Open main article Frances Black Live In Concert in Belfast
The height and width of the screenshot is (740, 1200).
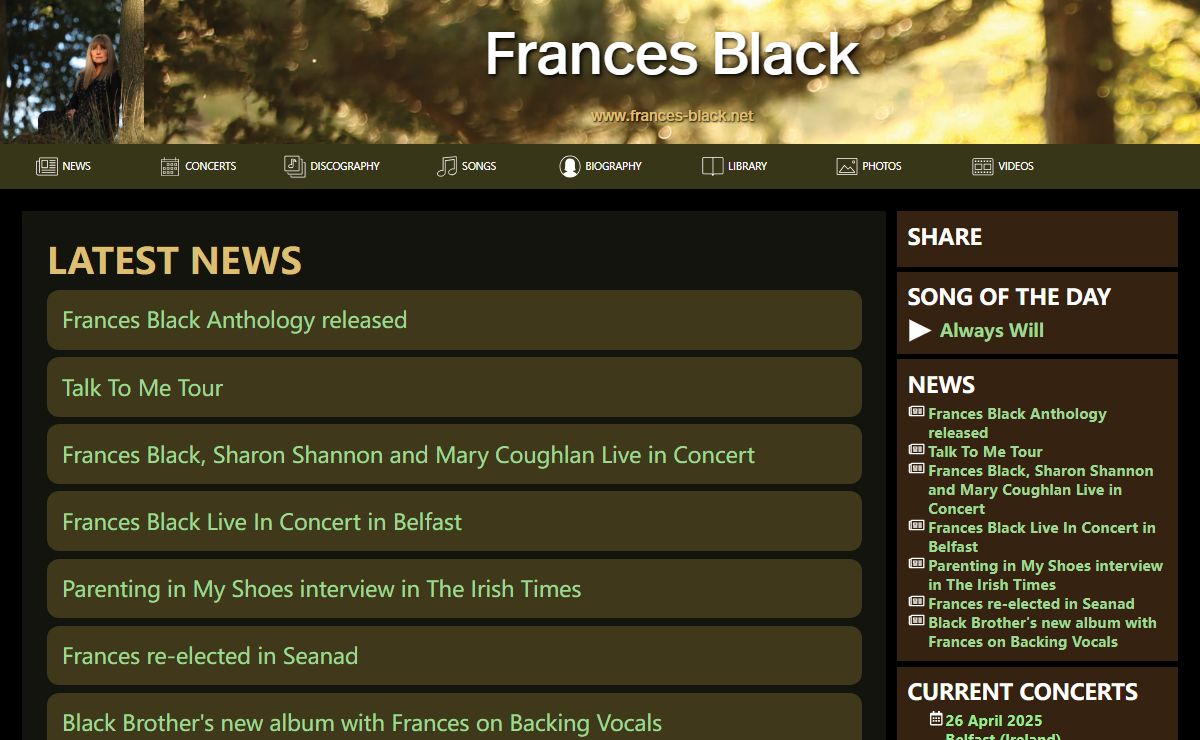(x=454, y=521)
